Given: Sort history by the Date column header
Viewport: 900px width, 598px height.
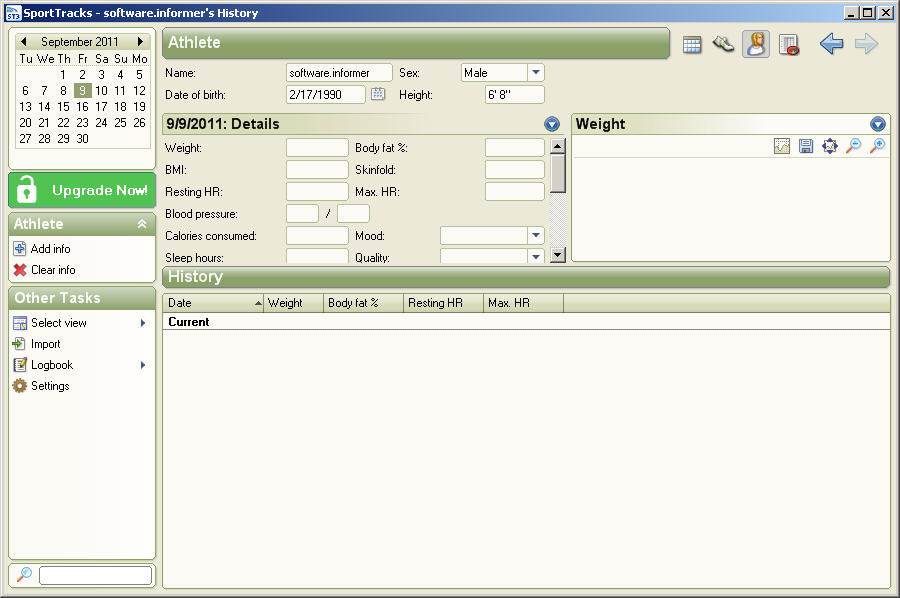Looking at the screenshot, I should 213,303.
